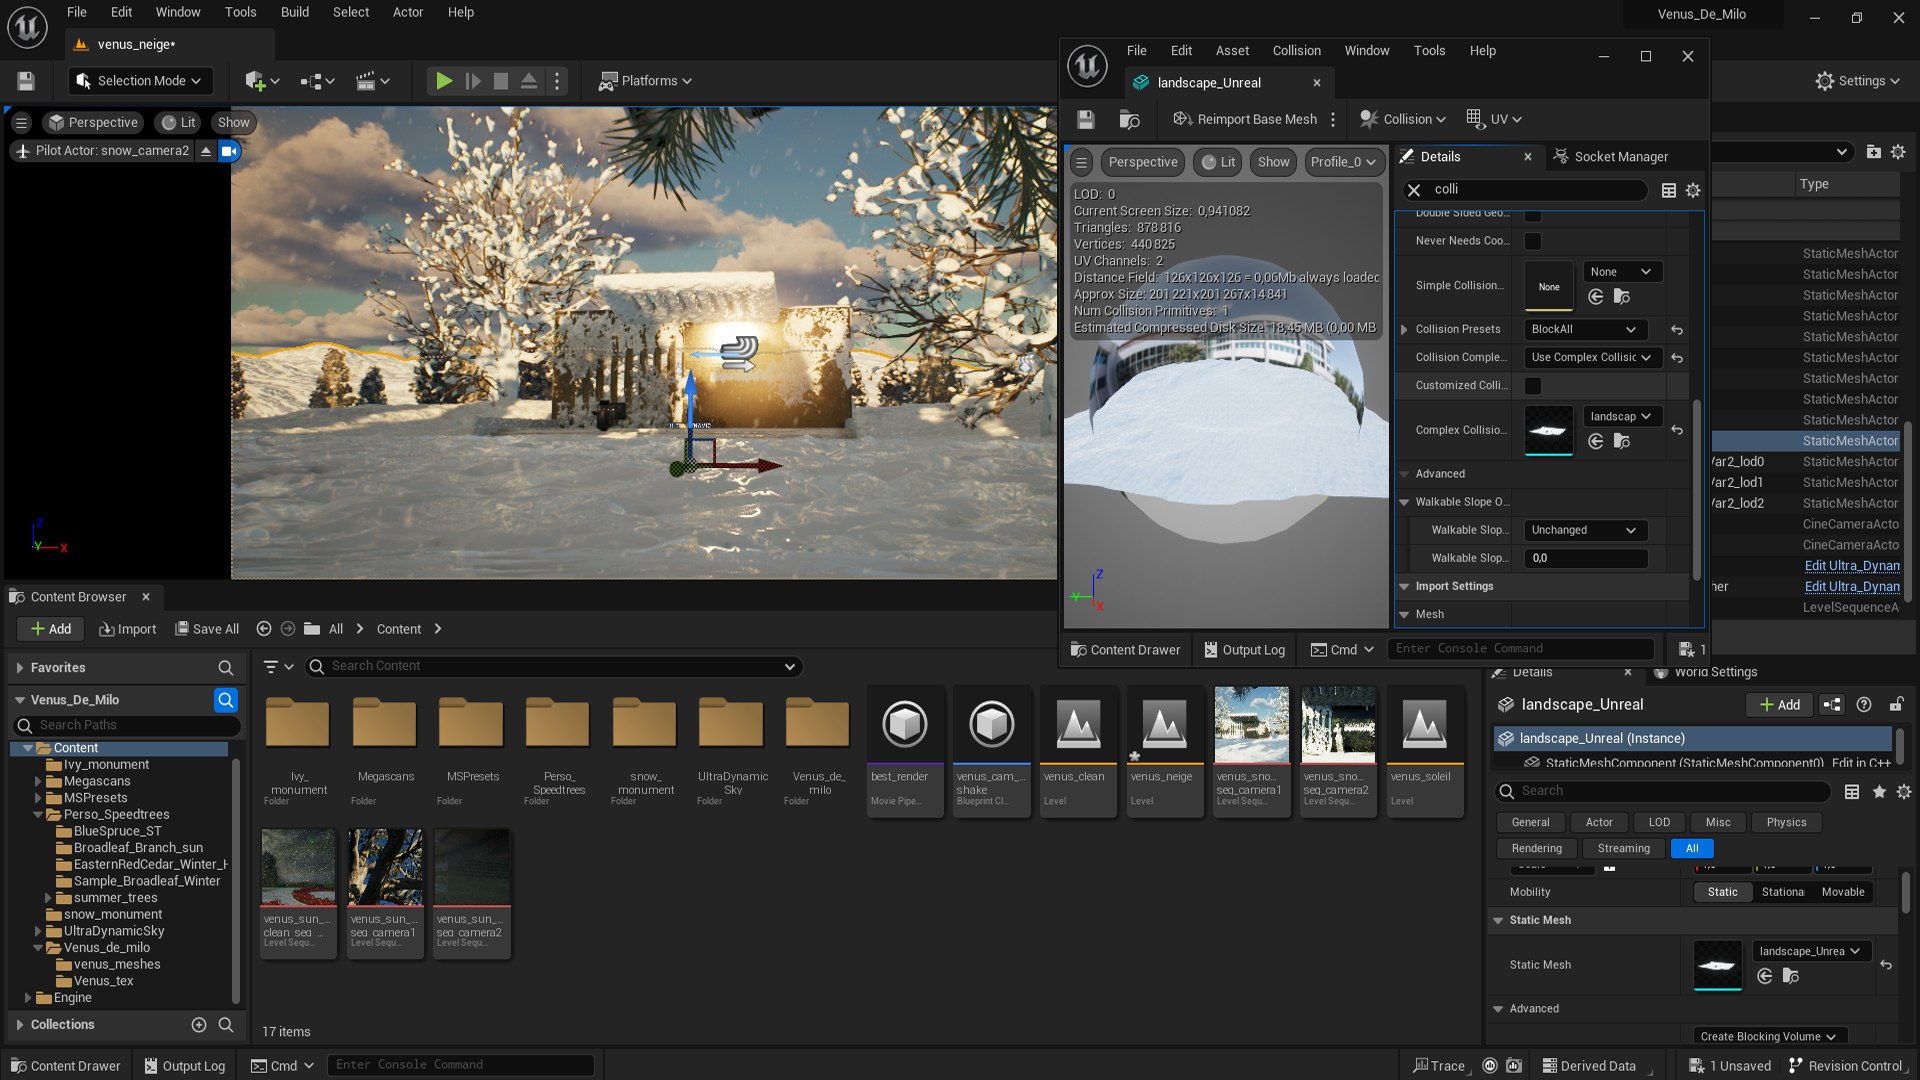Set Mobility to Static

(x=1722, y=893)
